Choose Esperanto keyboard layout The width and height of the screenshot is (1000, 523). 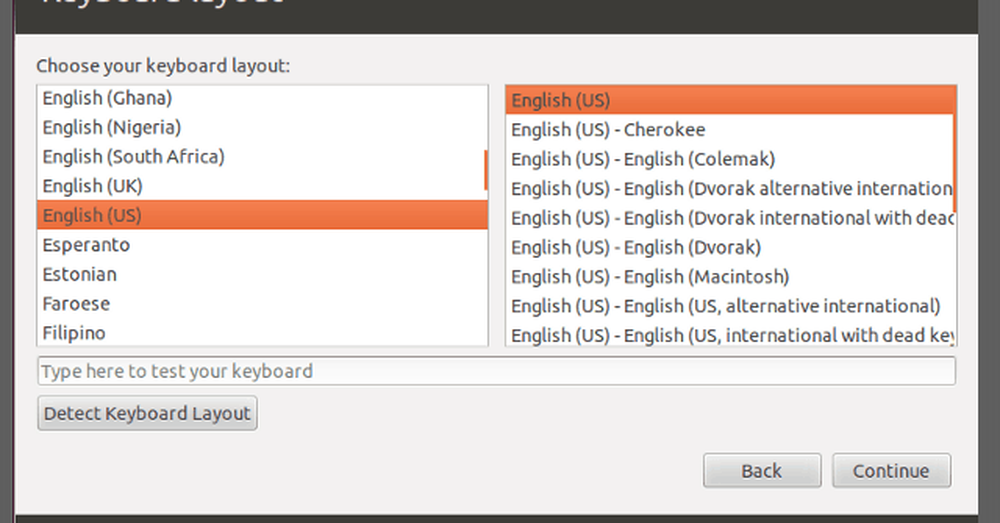click(86, 245)
